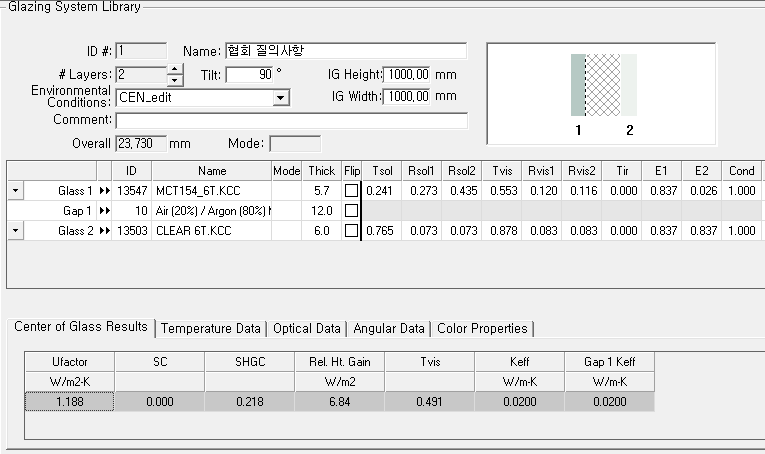Open the Optical Data tab

(306, 328)
